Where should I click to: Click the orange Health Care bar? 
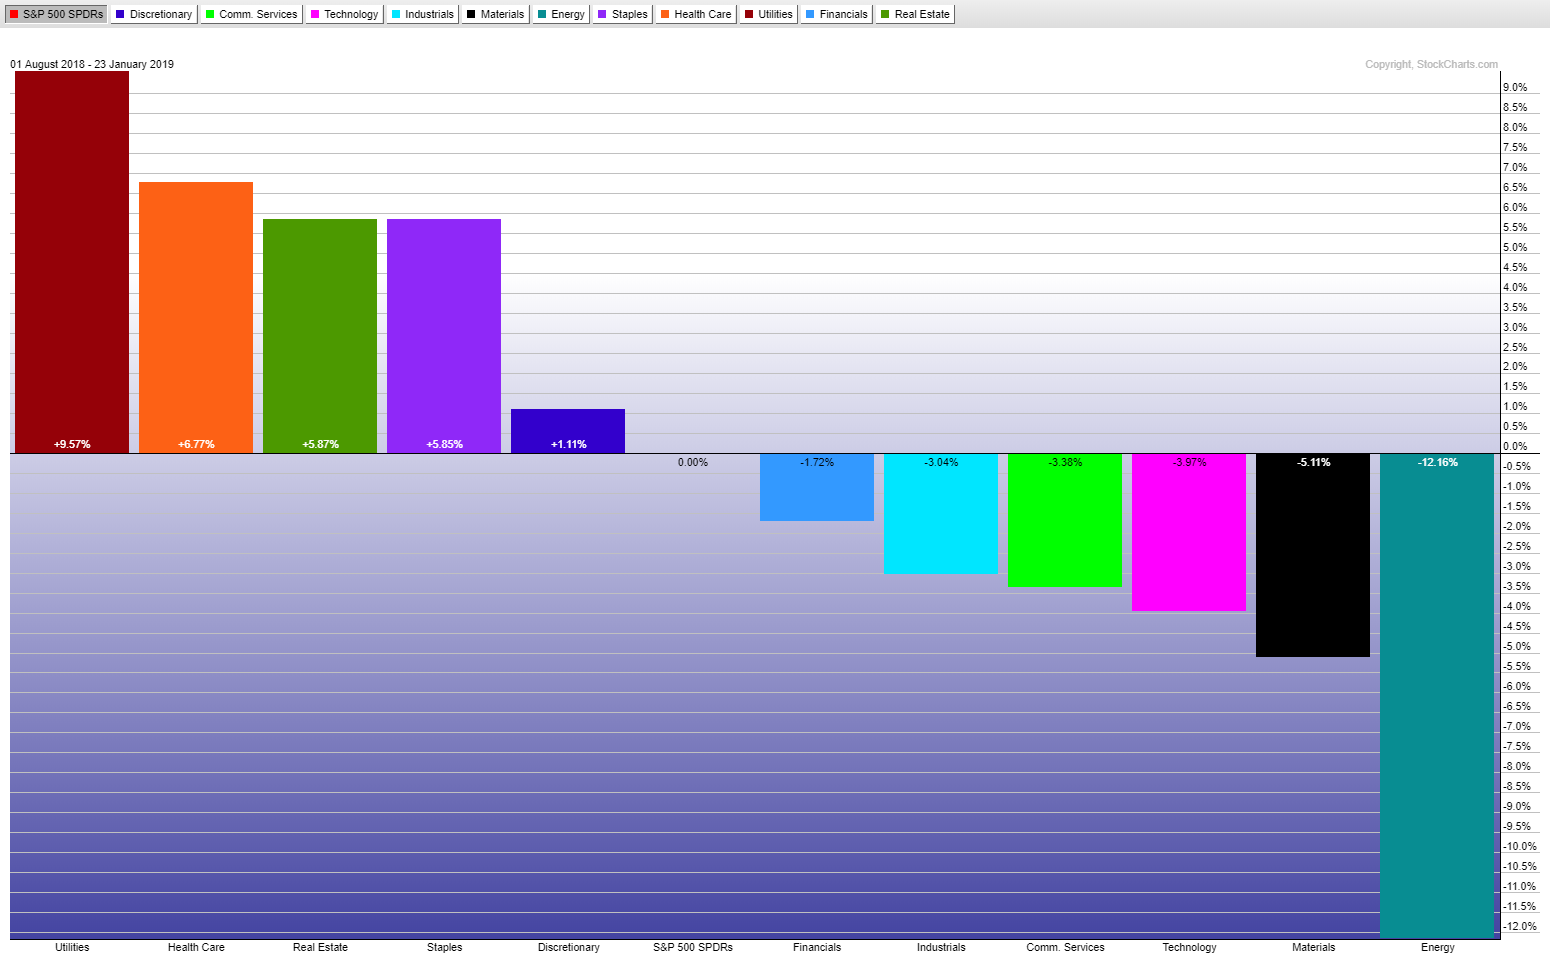click(x=196, y=318)
